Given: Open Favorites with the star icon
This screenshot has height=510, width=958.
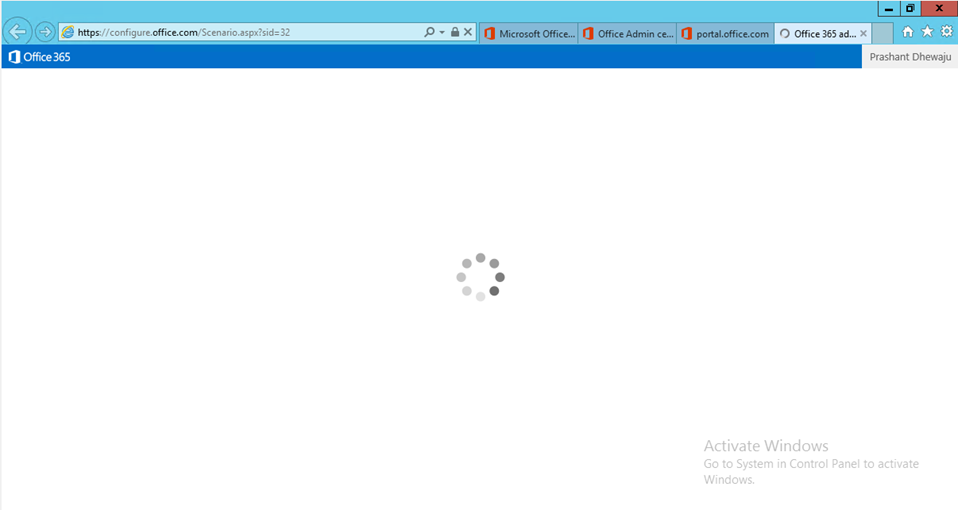Looking at the screenshot, I should click(927, 32).
